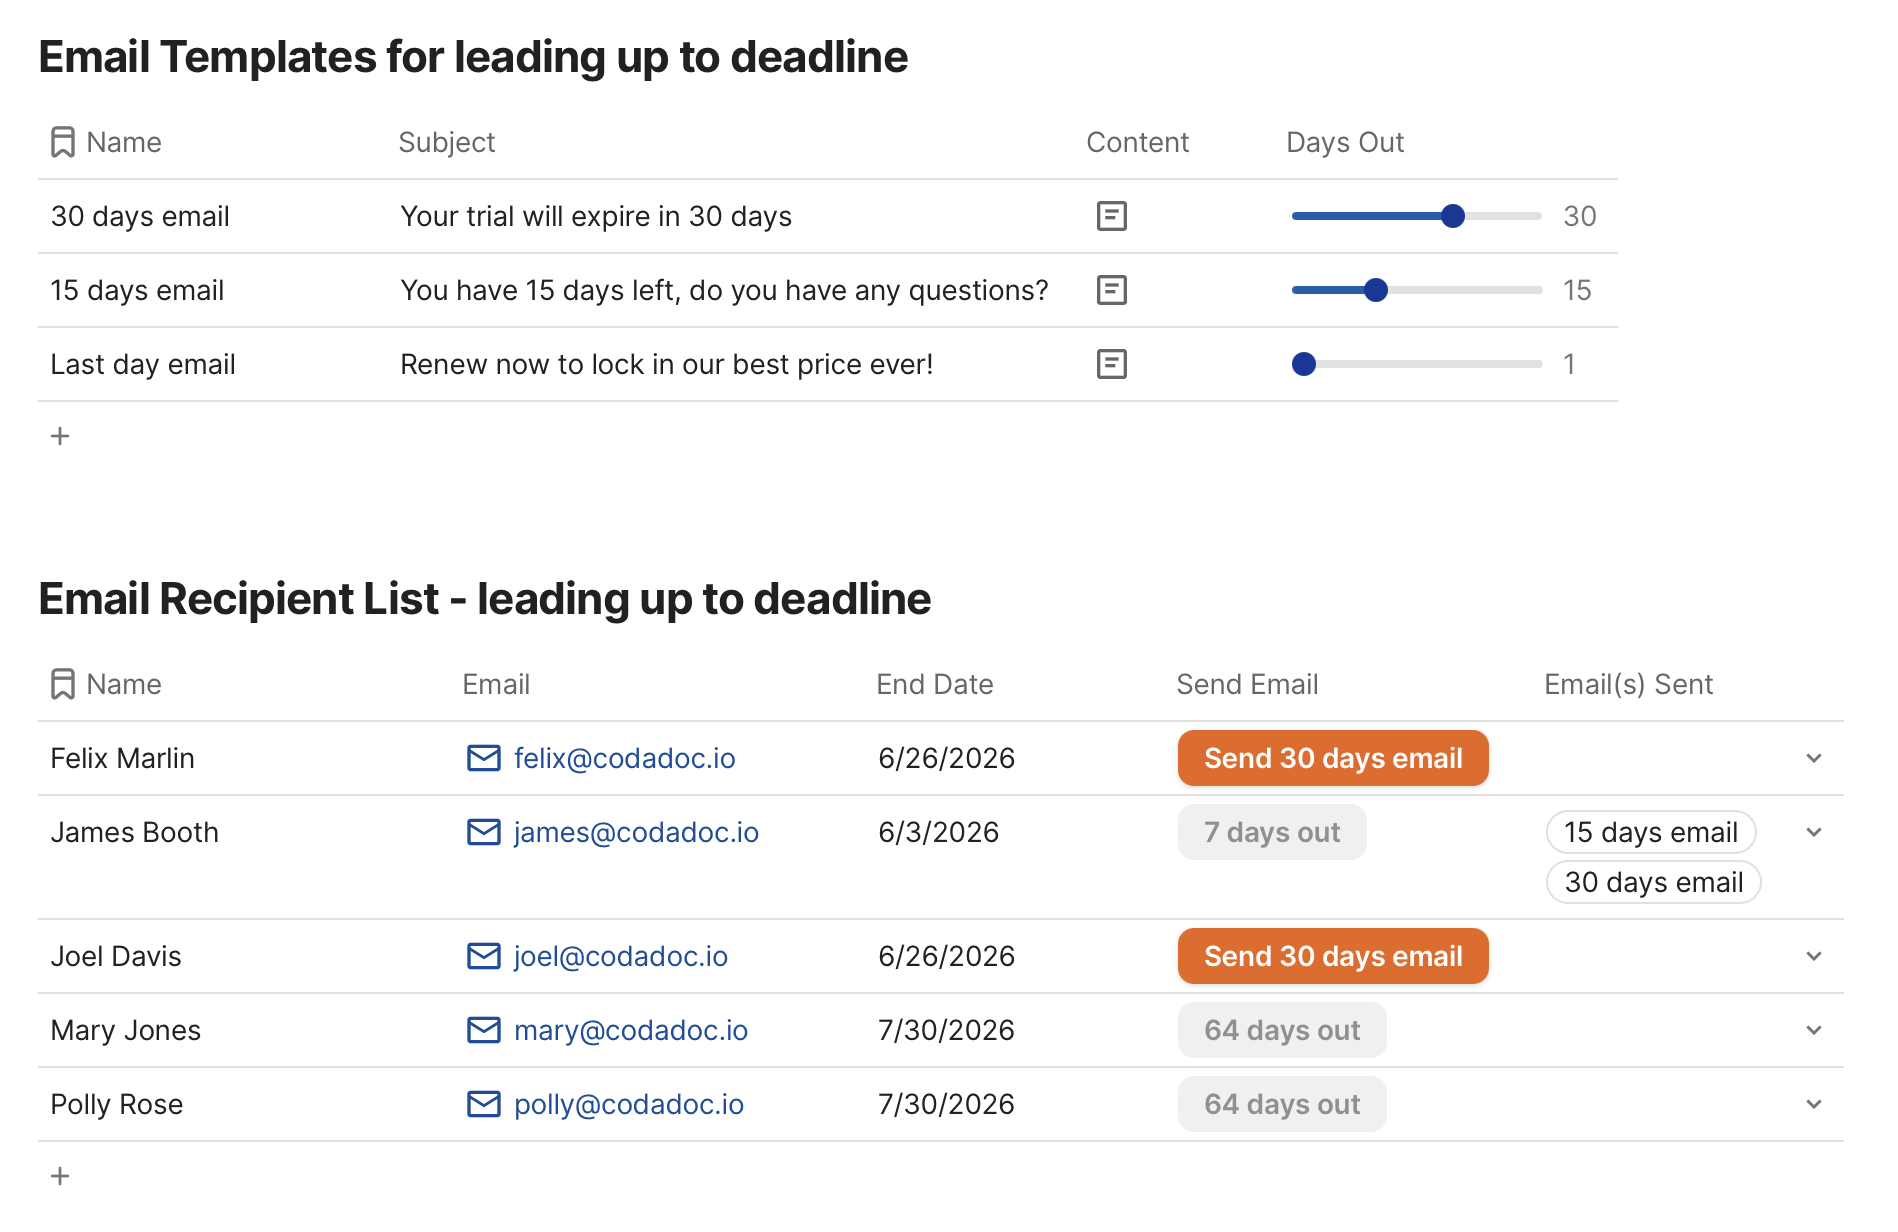Add new row to Email Templates table
Image resolution: width=1898 pixels, height=1232 pixels.
pyautogui.click(x=60, y=436)
